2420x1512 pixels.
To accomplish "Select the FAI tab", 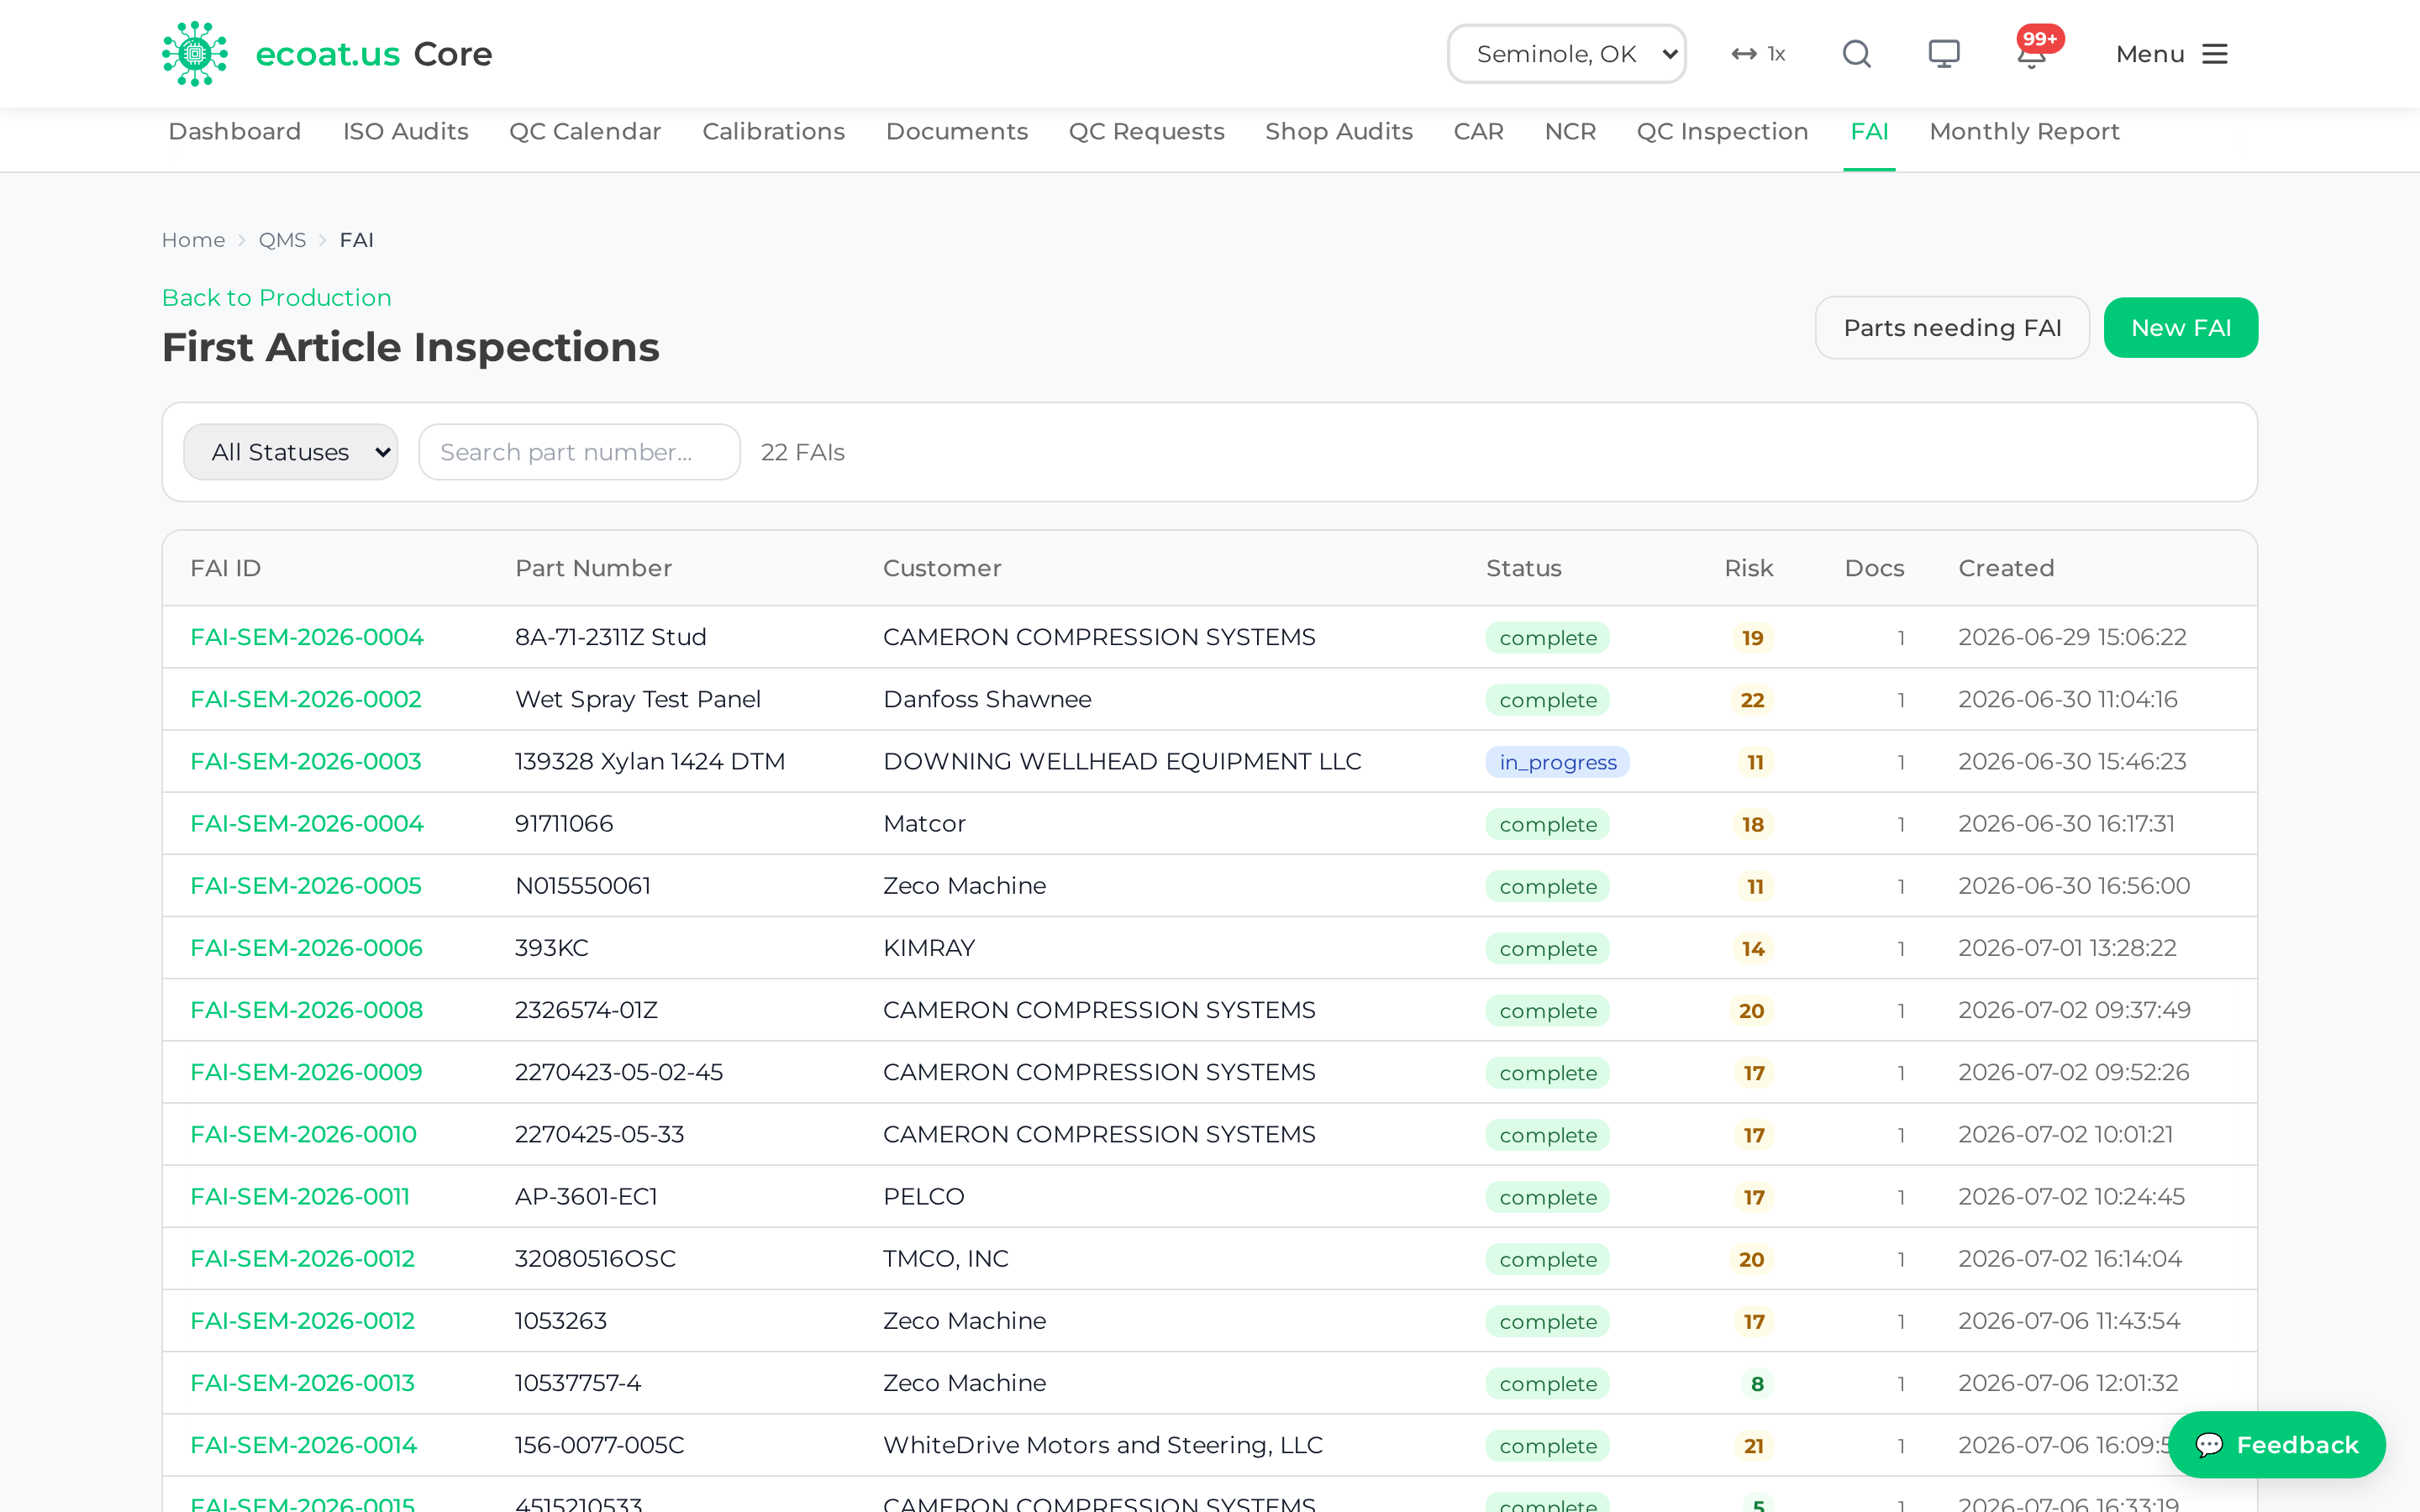I will point(1869,132).
